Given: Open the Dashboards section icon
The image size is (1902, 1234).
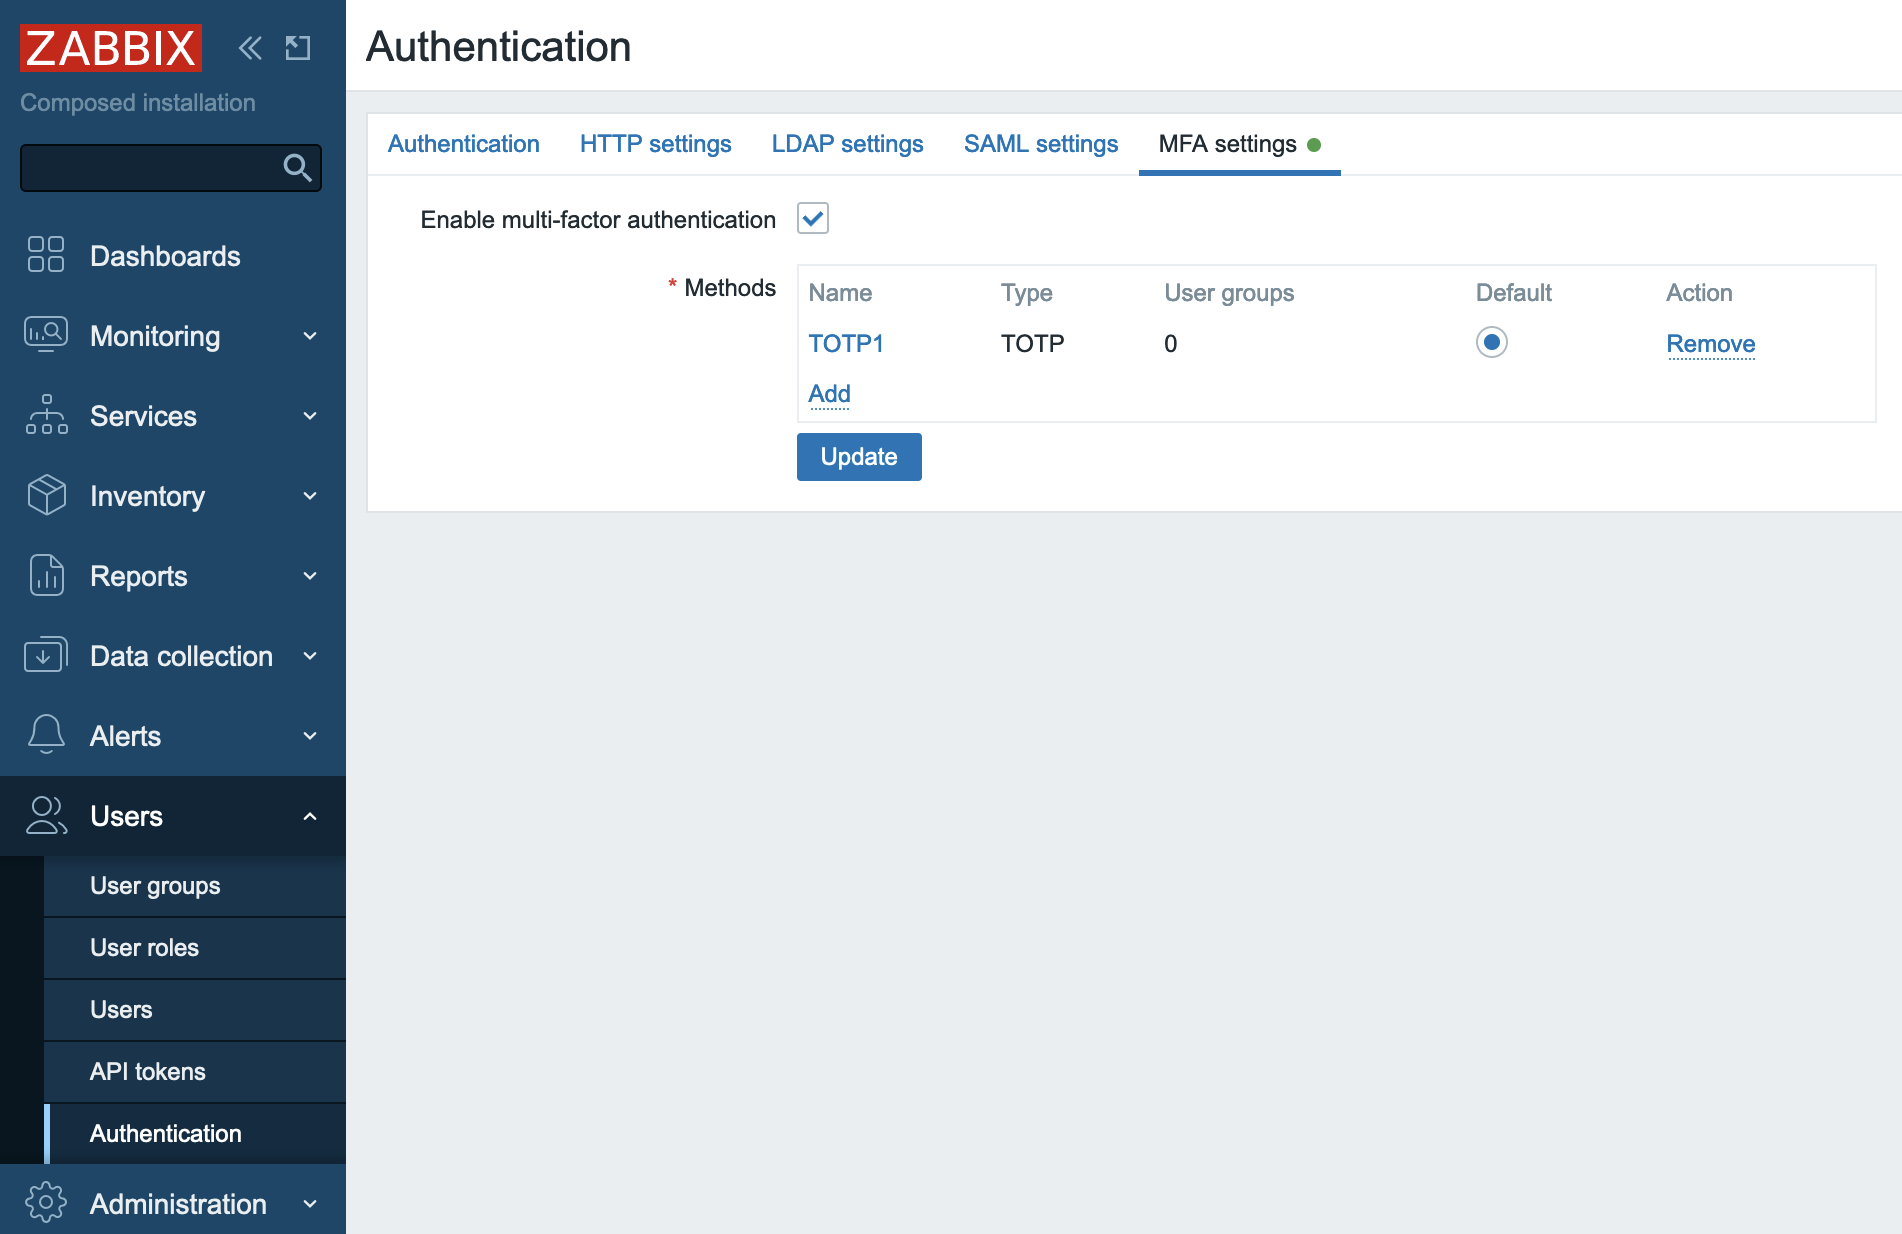Looking at the screenshot, I should (x=44, y=255).
